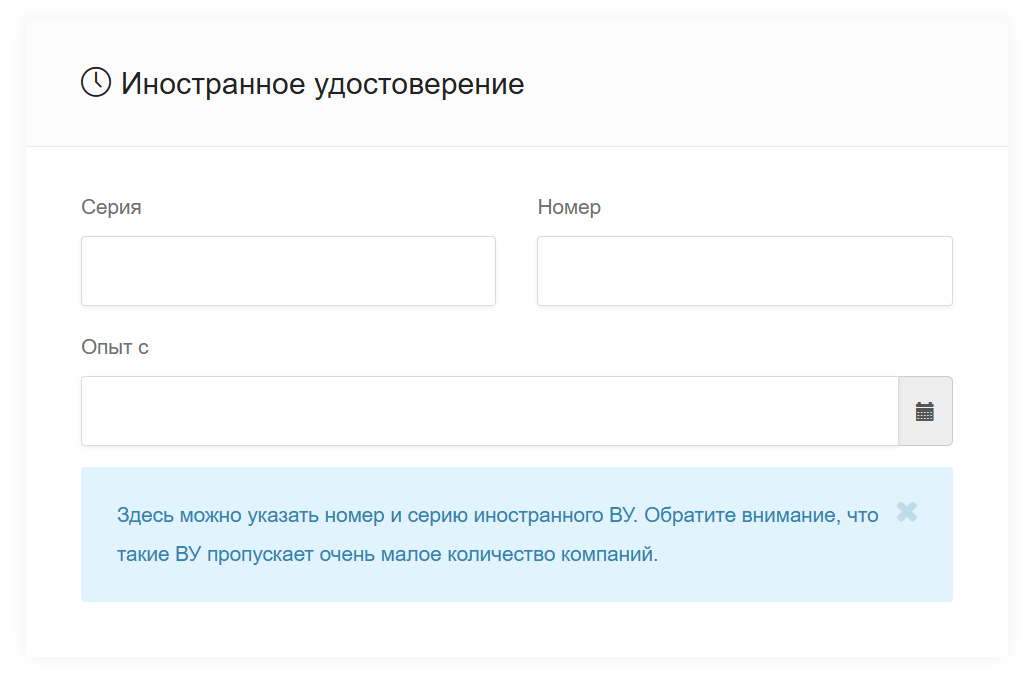
Task: Click the phrase Обратите внимание in the alert
Action: (742, 516)
